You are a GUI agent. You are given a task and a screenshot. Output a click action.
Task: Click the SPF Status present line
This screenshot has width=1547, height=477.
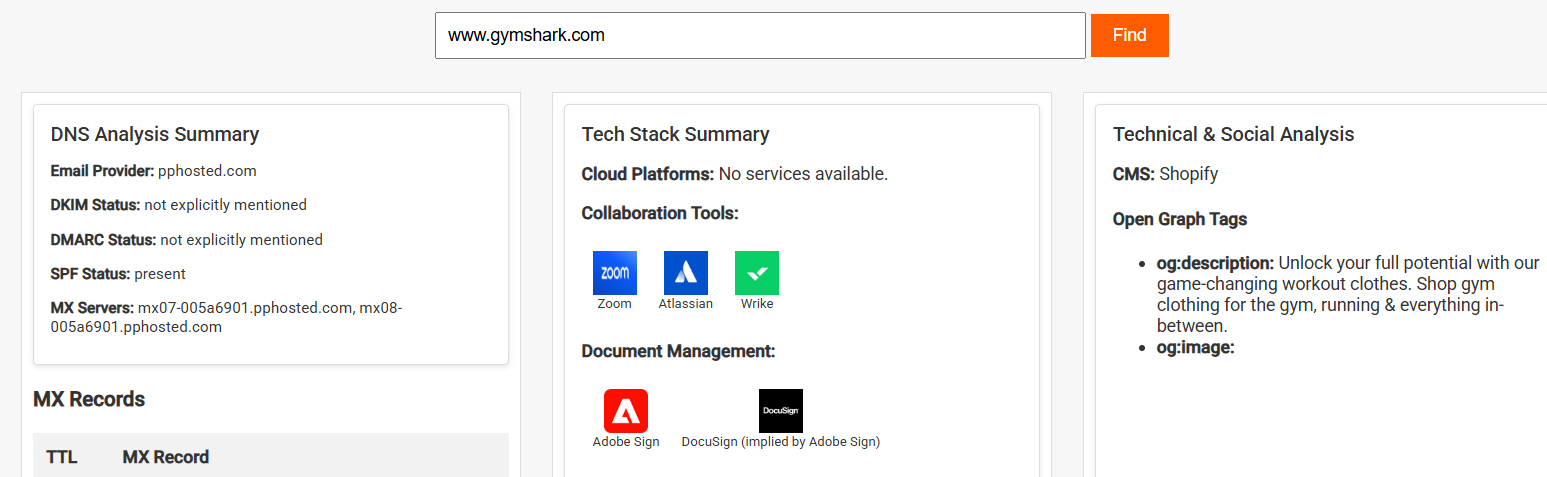click(119, 274)
